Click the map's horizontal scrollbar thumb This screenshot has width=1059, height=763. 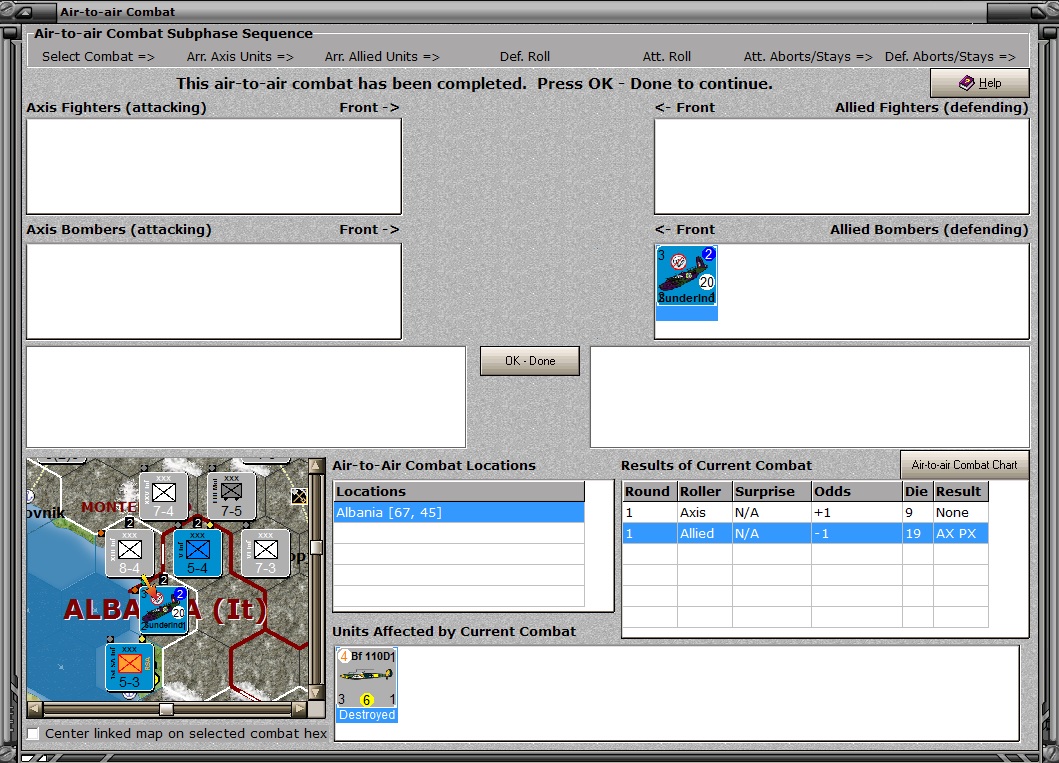click(166, 709)
